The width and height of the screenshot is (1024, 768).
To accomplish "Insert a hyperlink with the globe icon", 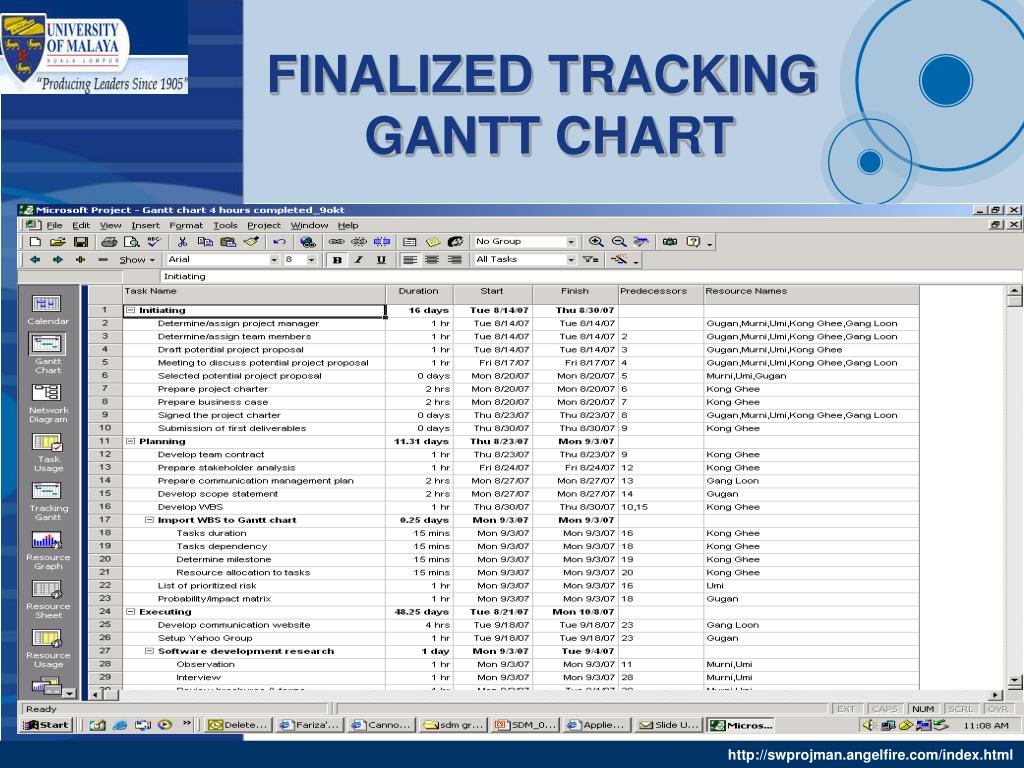I will click(x=307, y=242).
